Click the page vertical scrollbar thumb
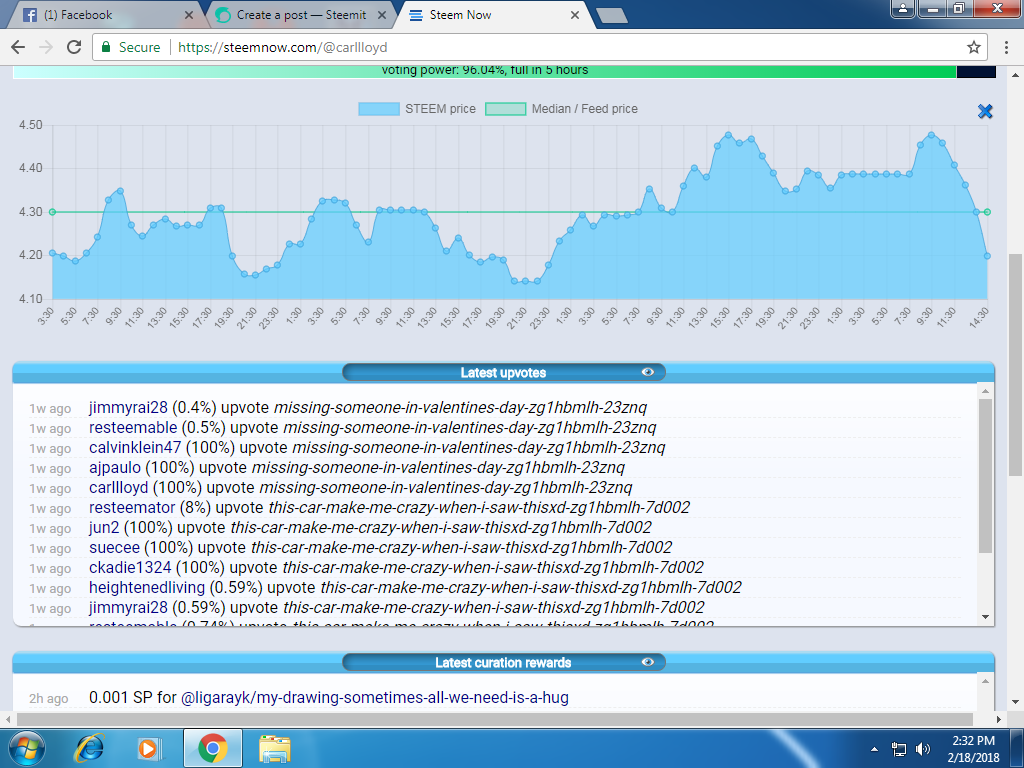Screen dimensions: 1024x768 click(1015, 364)
